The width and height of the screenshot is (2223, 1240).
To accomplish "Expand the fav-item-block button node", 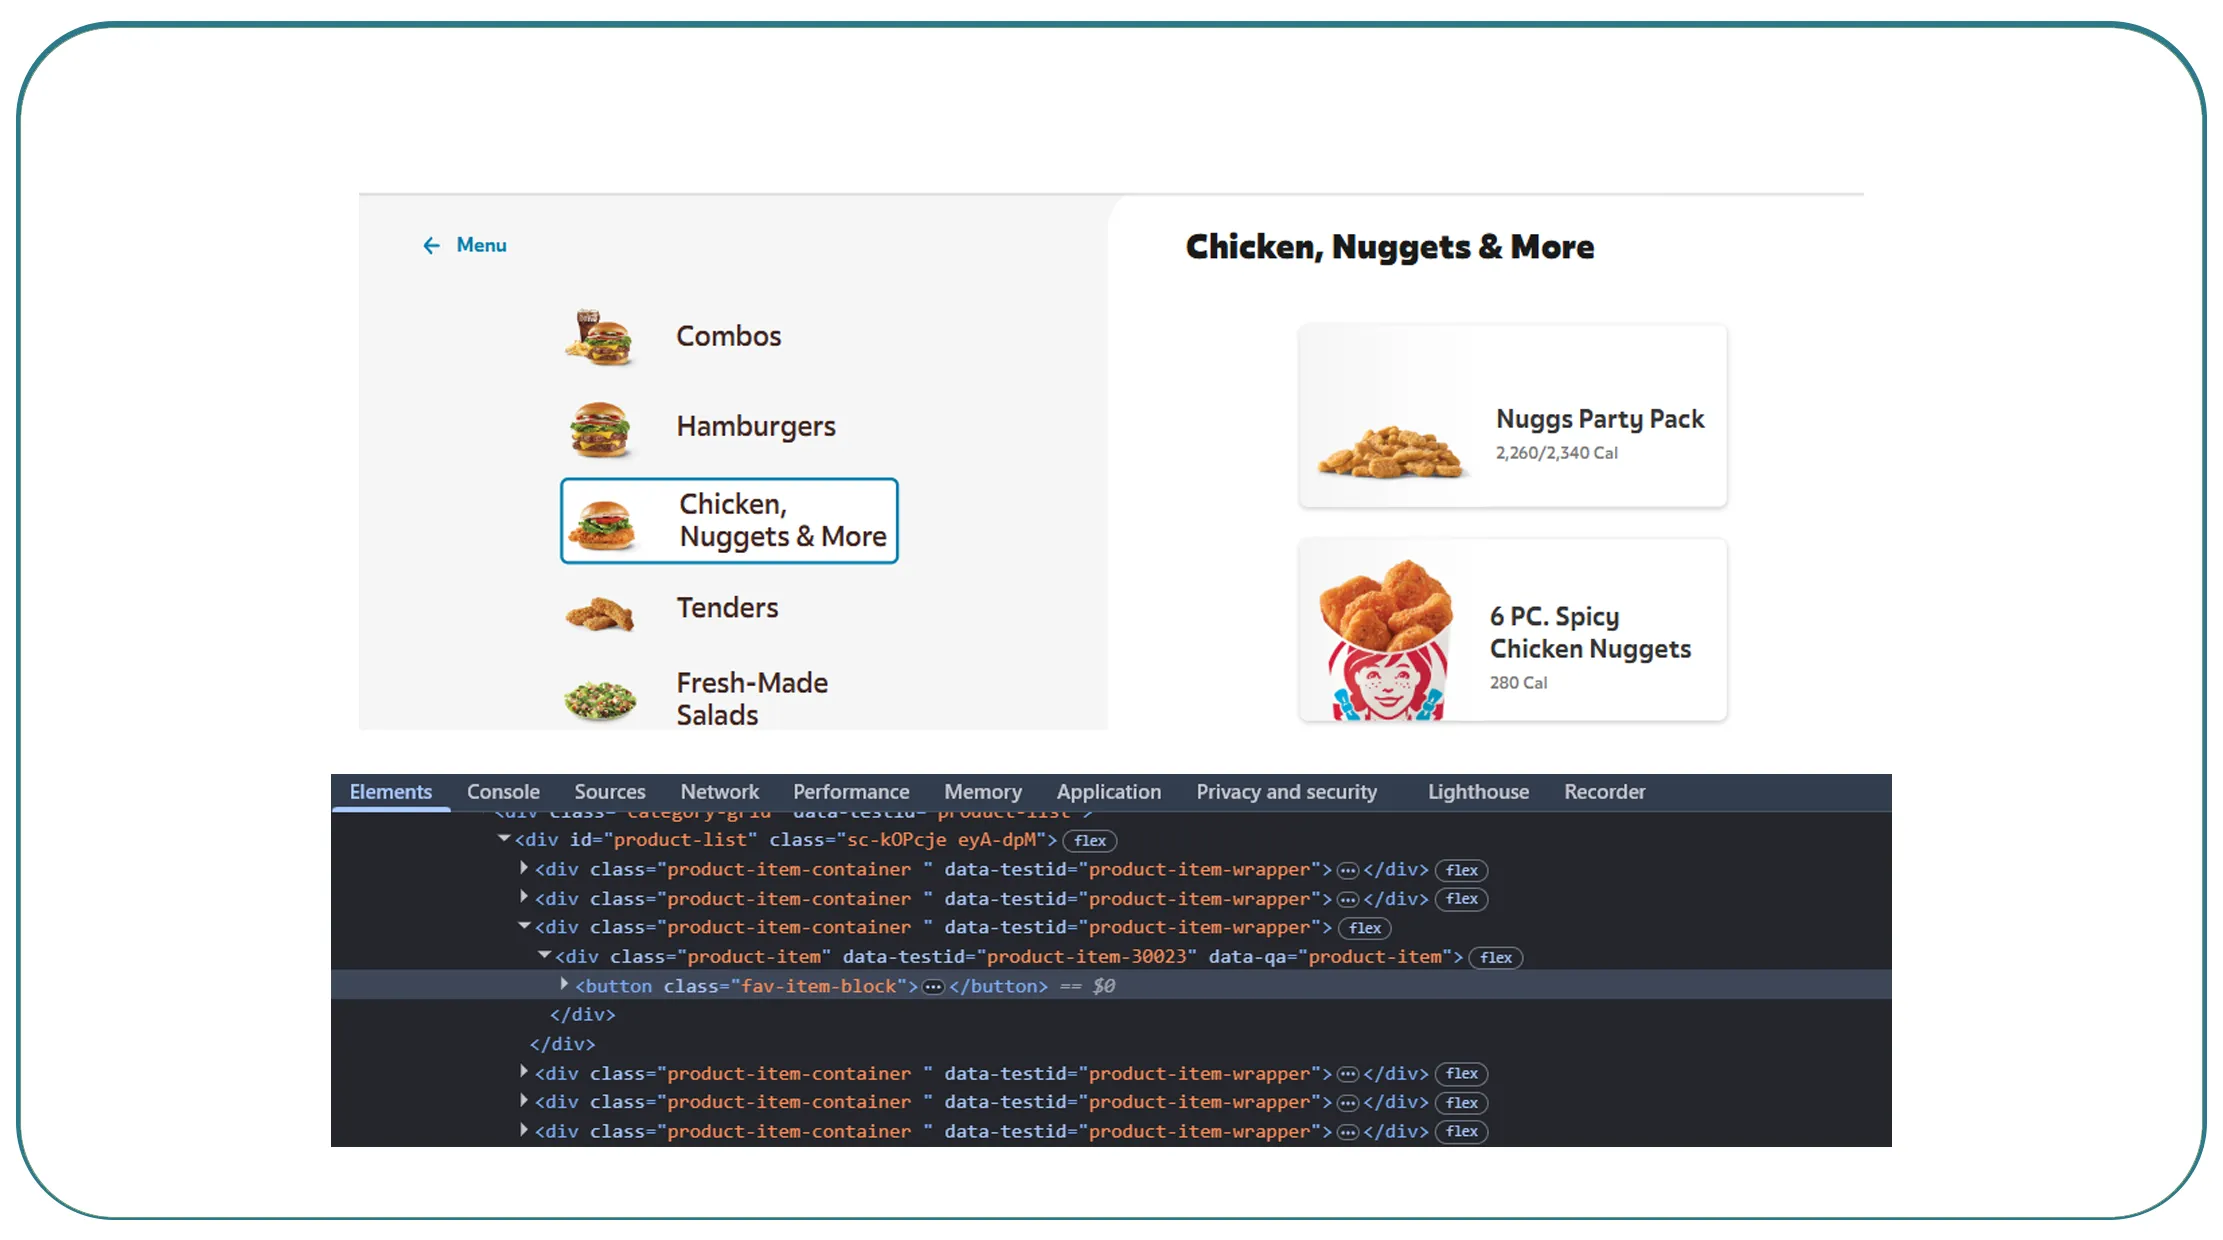I will pos(564,984).
